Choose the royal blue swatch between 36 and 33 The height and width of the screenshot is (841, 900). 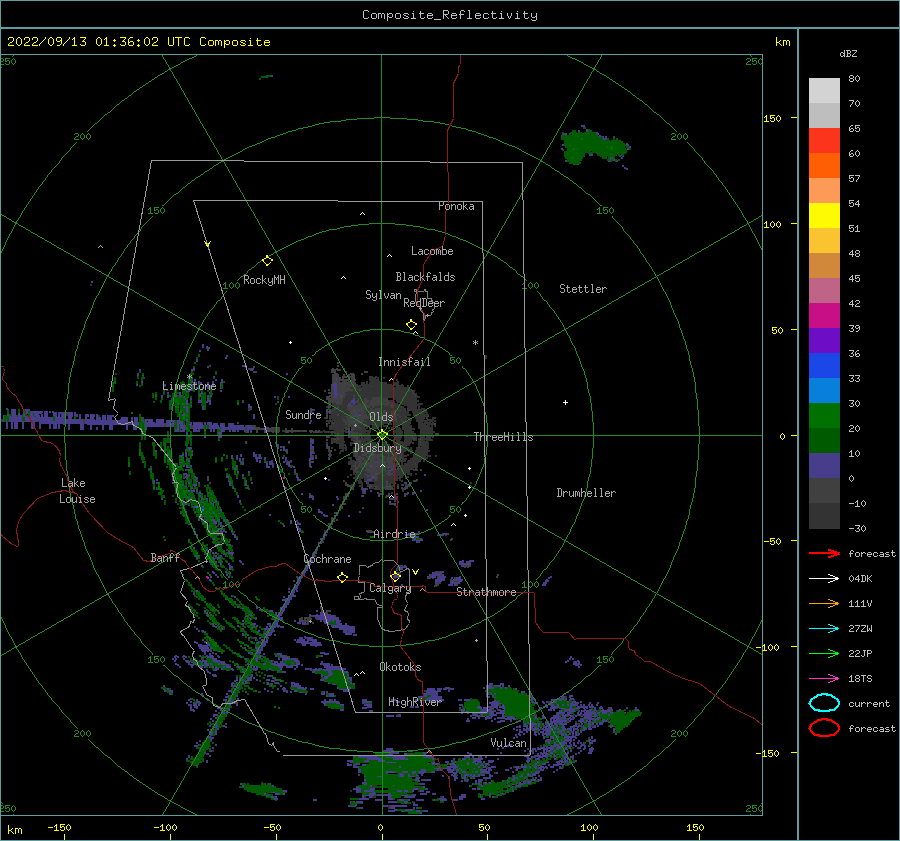pos(824,366)
